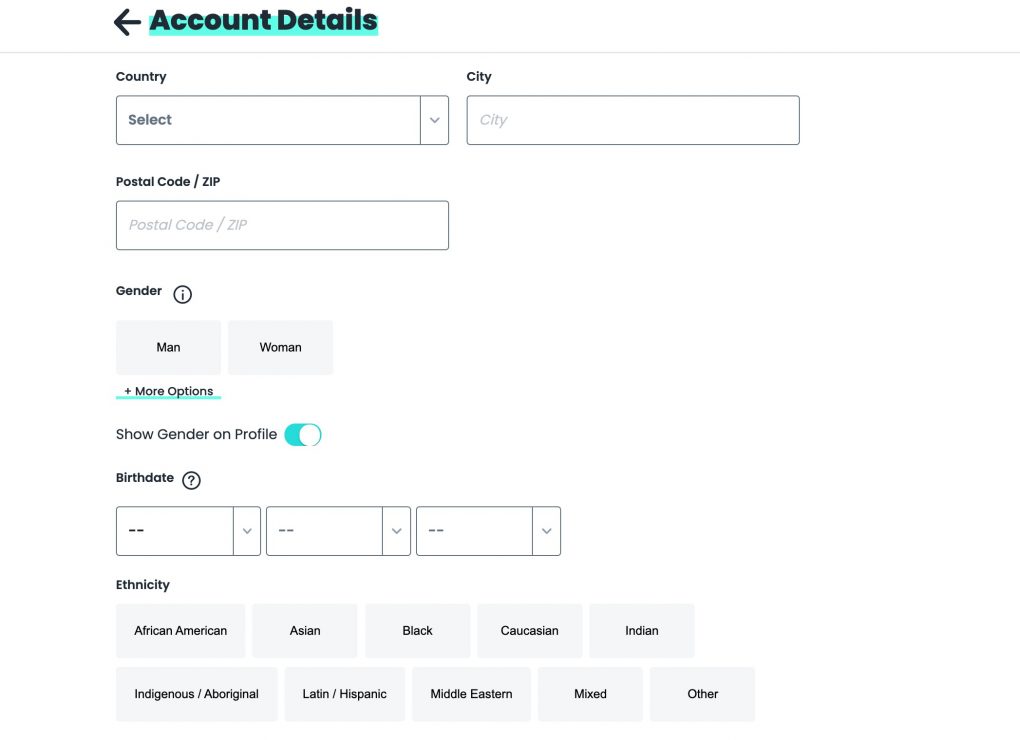The image size is (1020, 740).
Task: Click + More Options link under Gender
Action: (x=168, y=391)
